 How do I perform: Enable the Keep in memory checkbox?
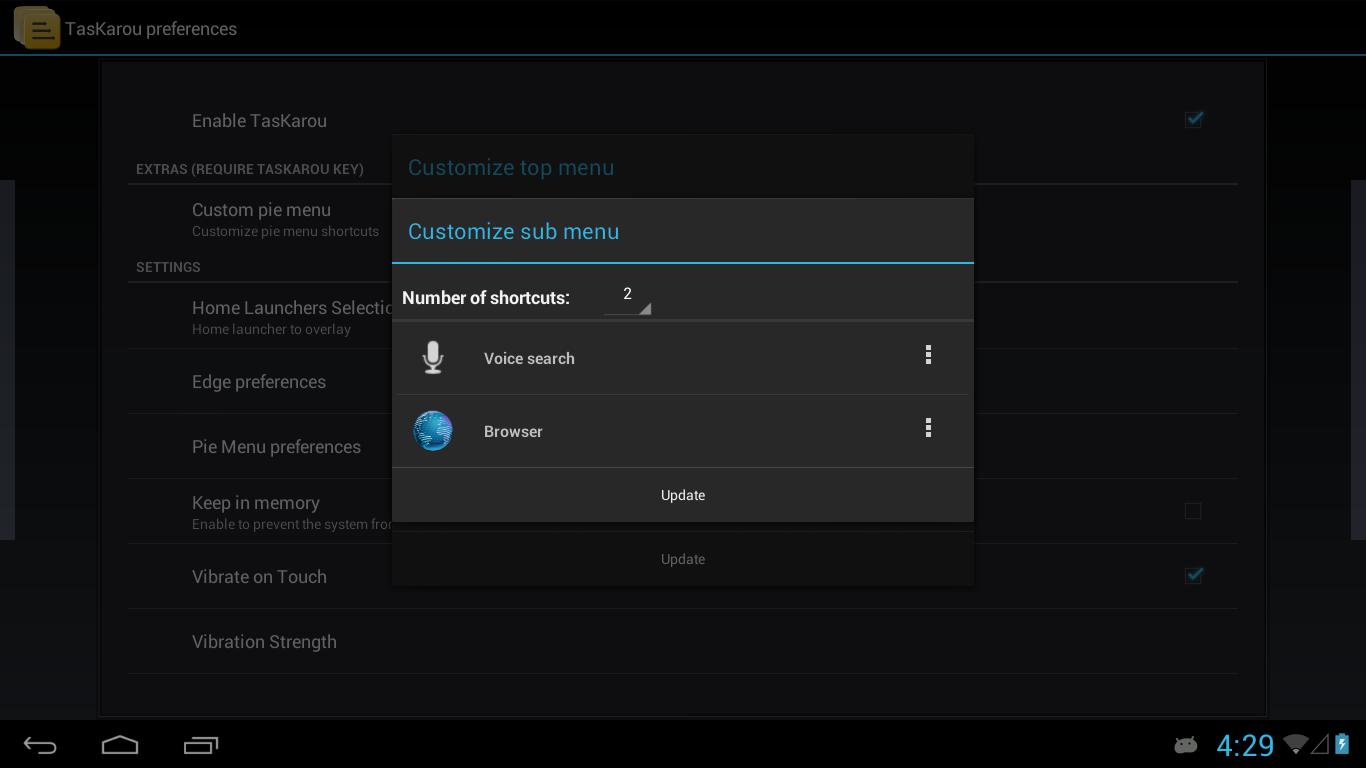coord(1193,511)
